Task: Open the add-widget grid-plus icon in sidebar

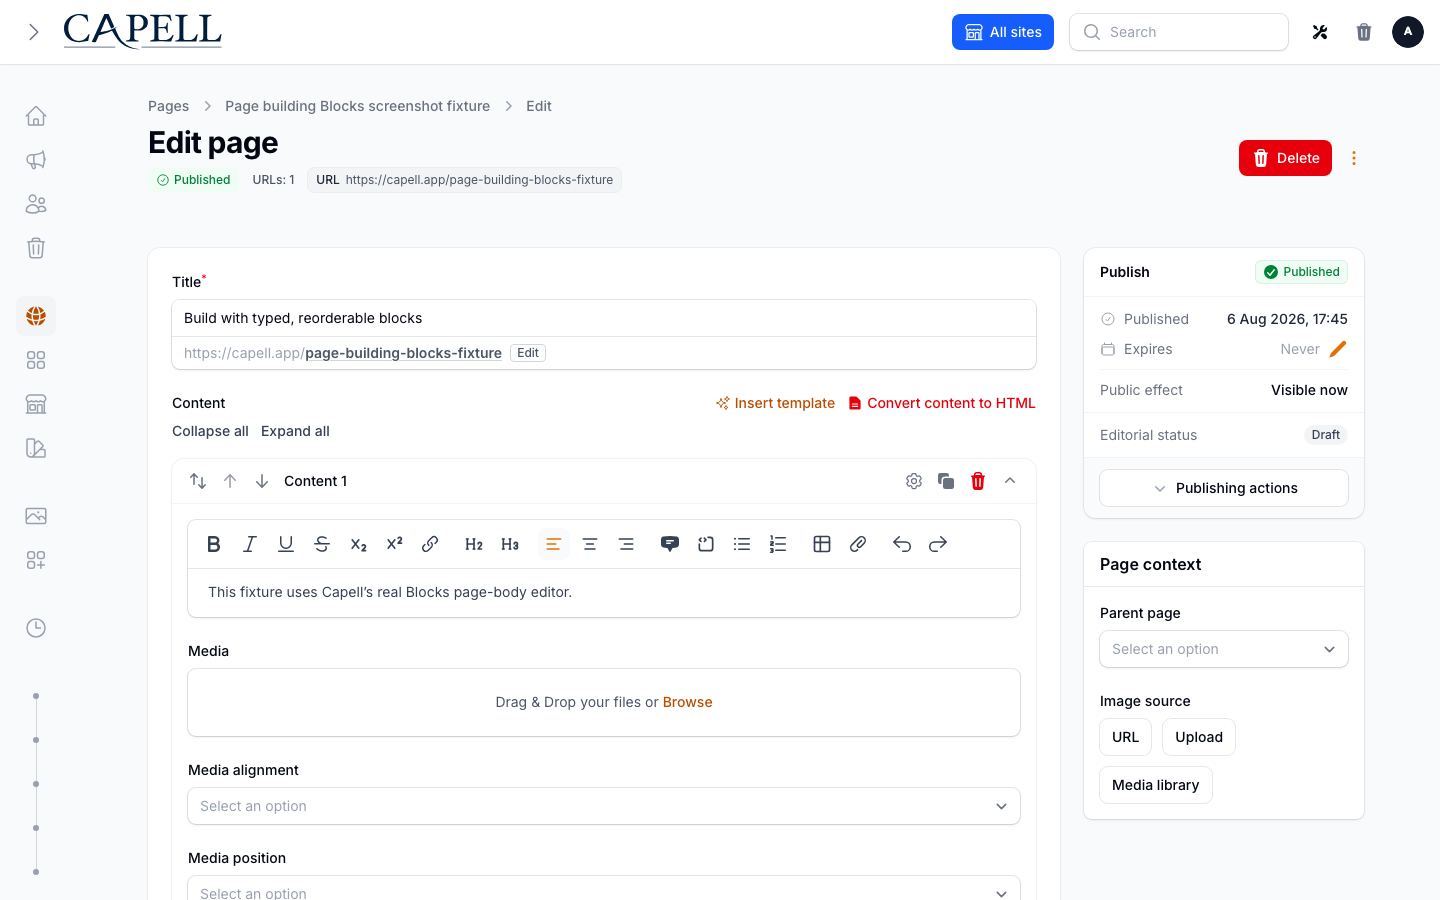Action: (x=36, y=560)
